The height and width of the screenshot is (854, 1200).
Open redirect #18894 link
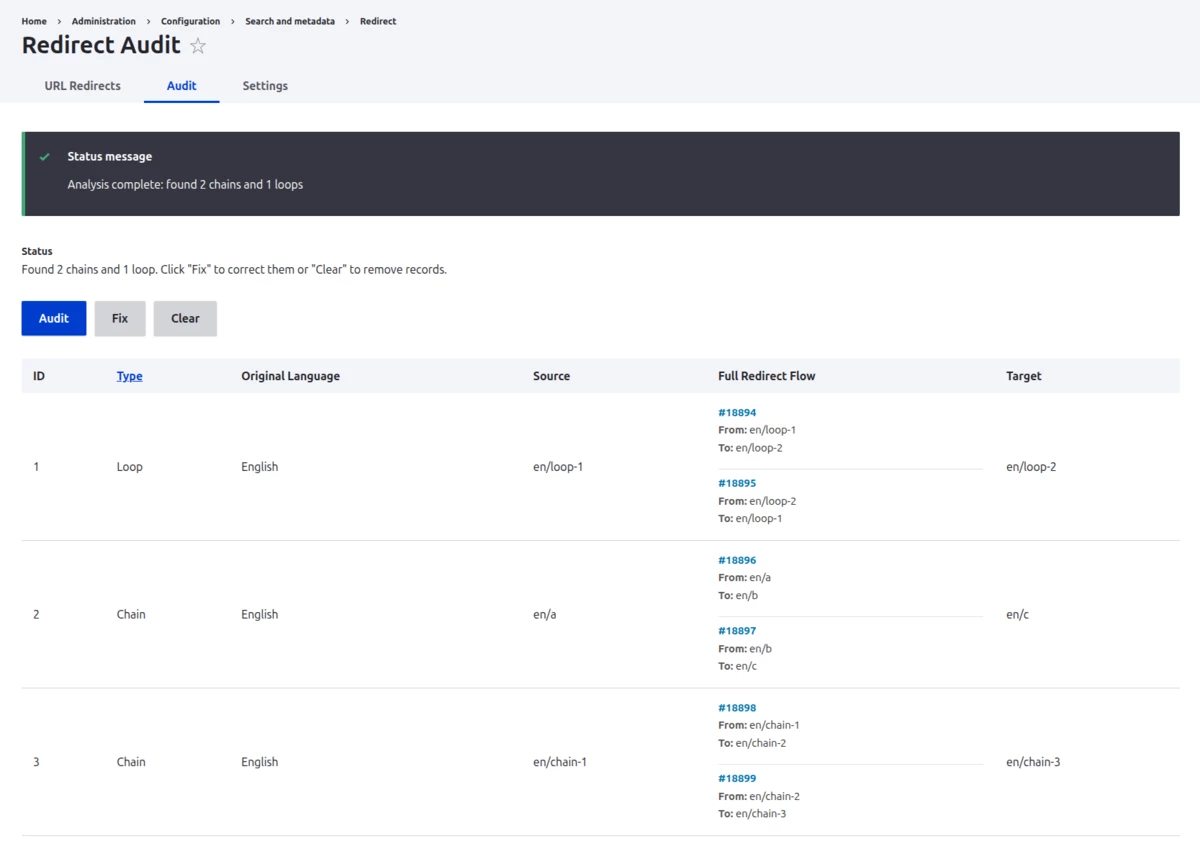click(737, 412)
